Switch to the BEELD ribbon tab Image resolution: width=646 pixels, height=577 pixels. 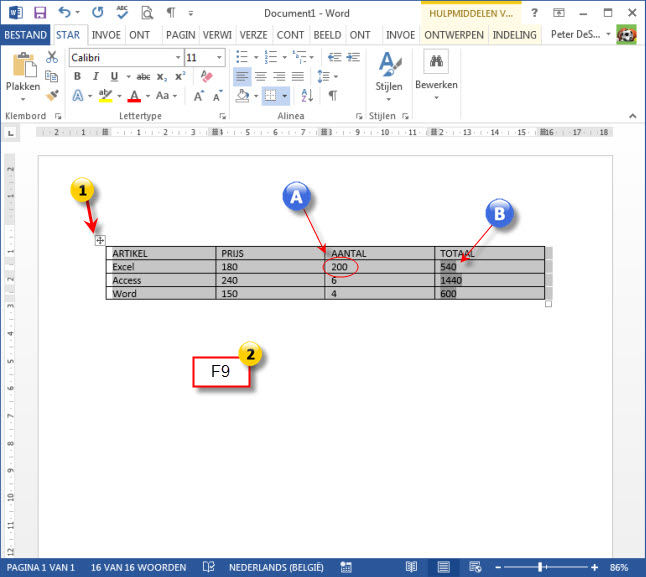point(327,35)
